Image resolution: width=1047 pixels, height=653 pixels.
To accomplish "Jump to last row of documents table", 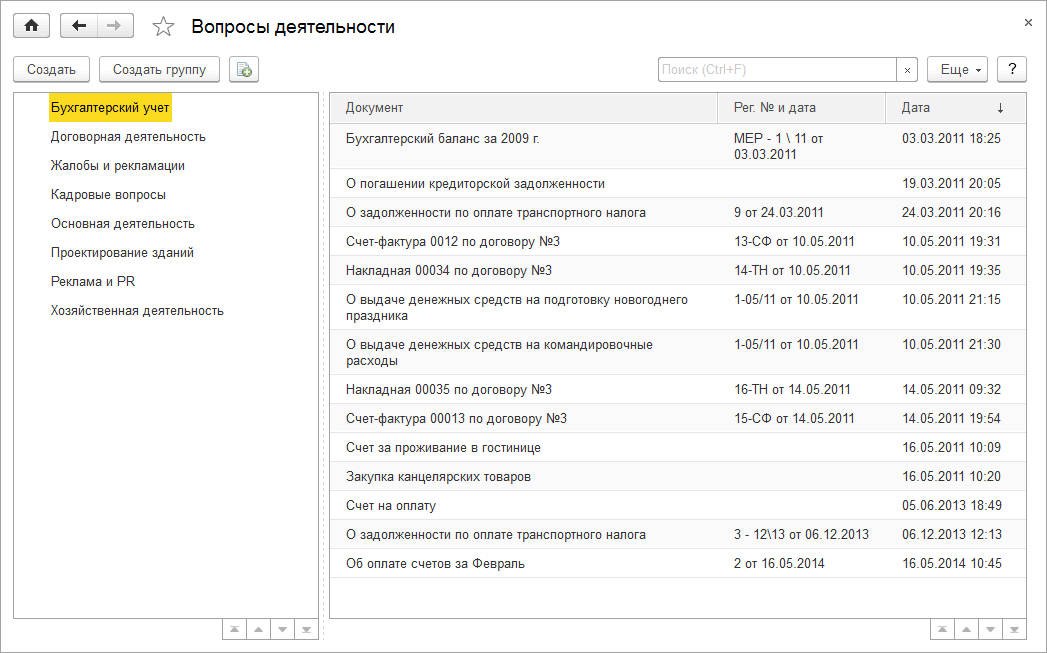I will 1014,630.
